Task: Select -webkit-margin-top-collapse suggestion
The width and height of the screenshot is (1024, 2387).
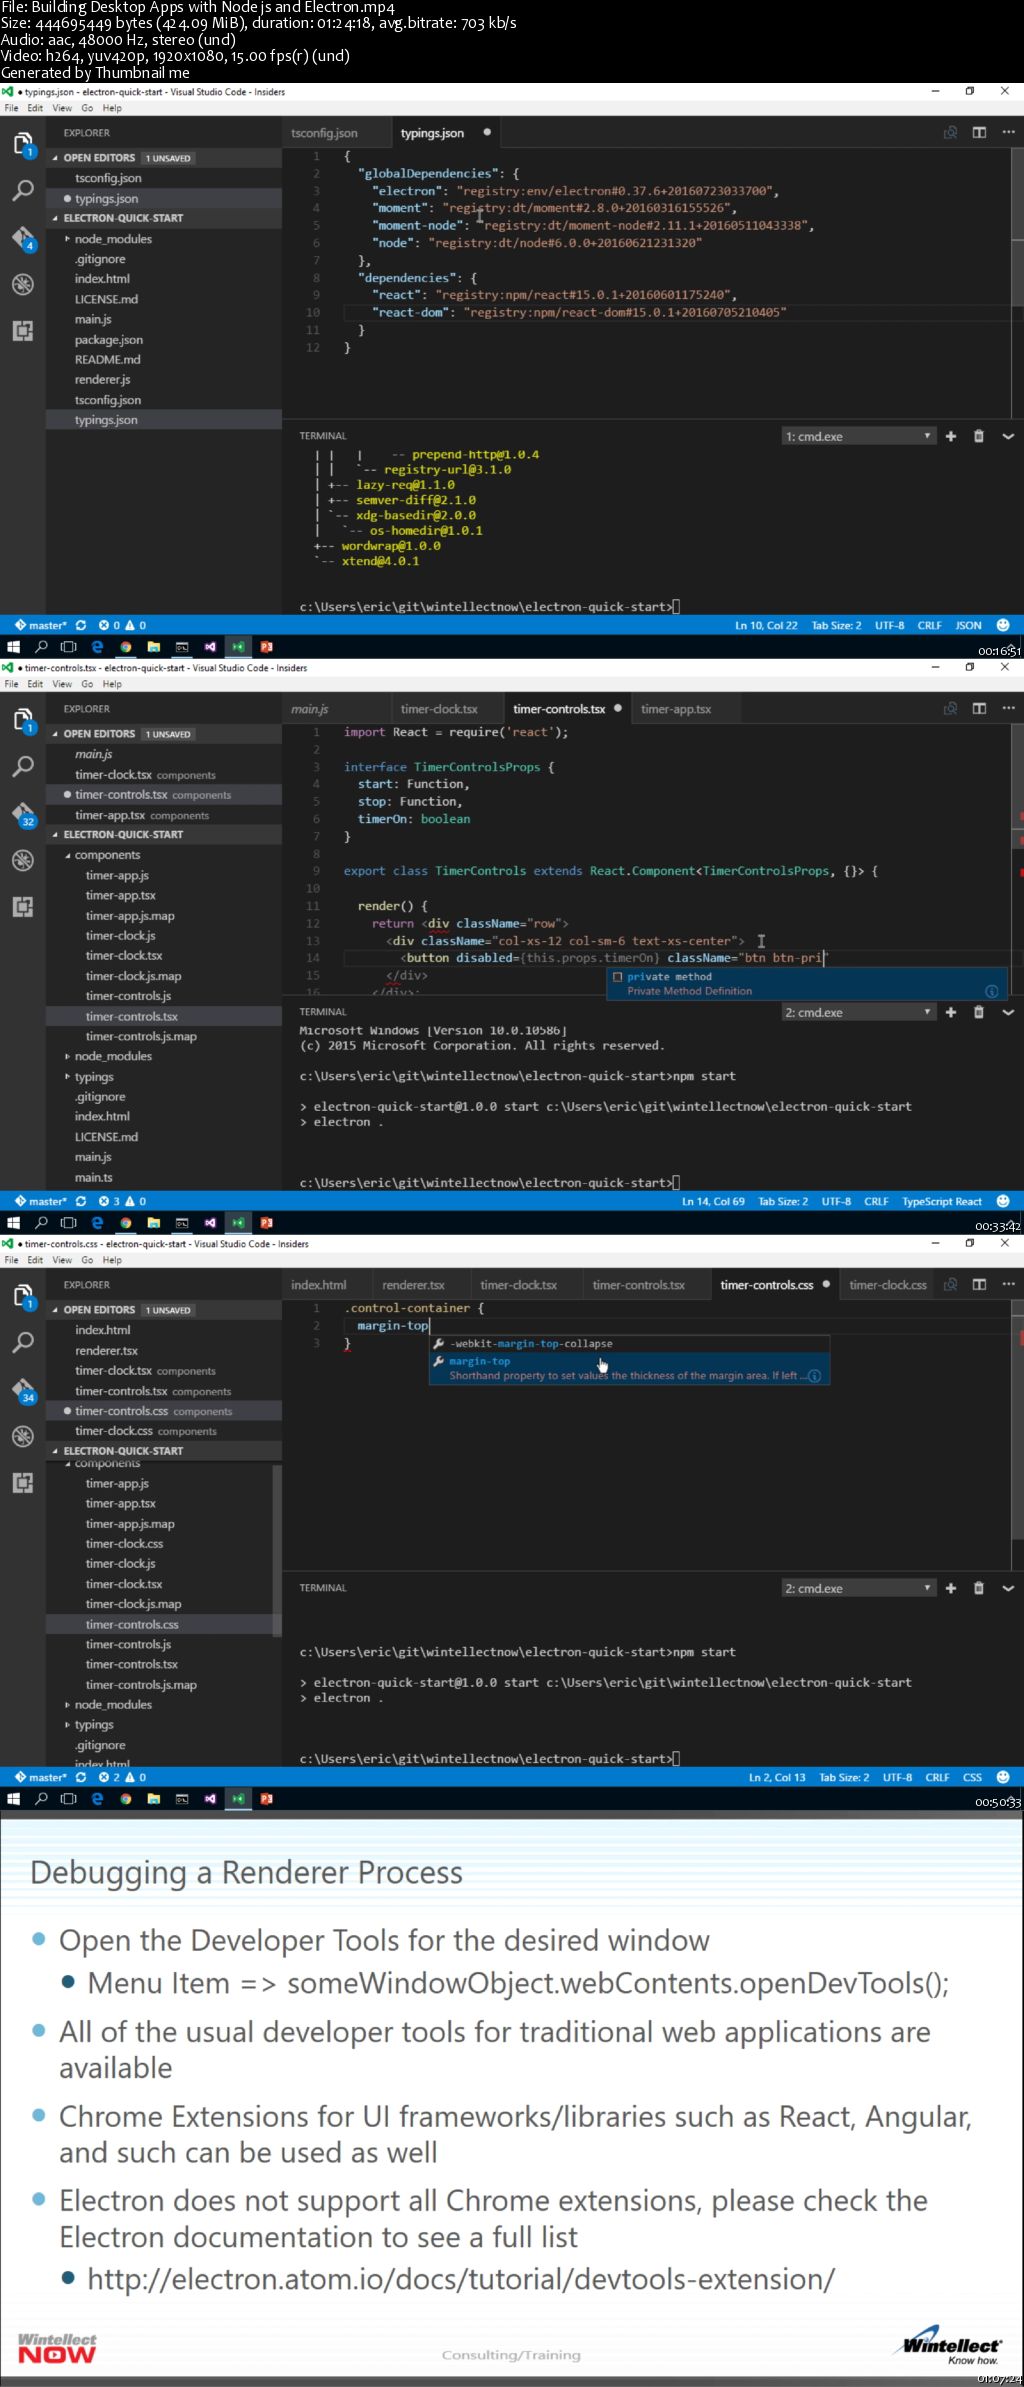Action: [x=629, y=1343]
